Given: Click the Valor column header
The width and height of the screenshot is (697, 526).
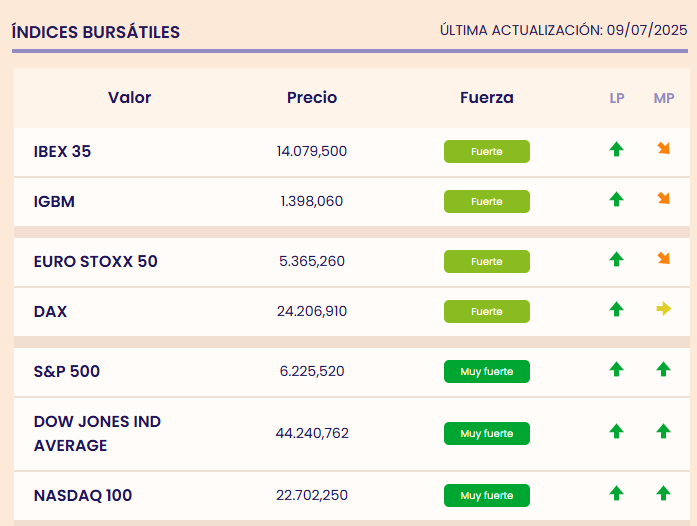Looking at the screenshot, I should coord(129,98).
